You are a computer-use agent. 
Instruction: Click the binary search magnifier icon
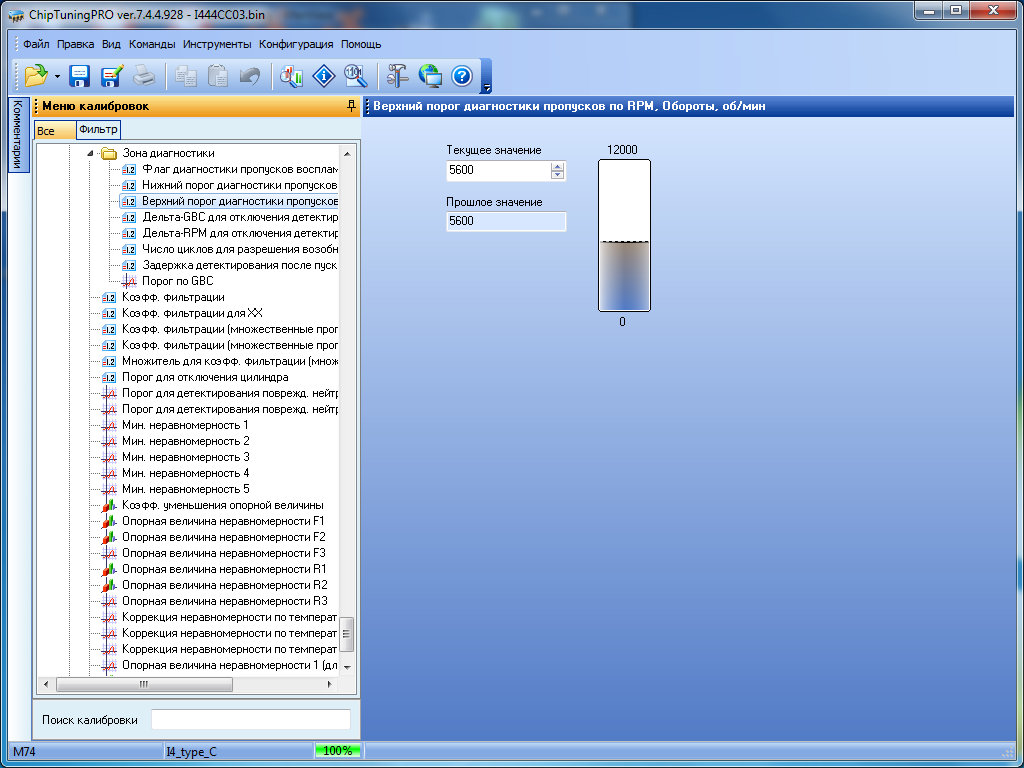pos(354,75)
